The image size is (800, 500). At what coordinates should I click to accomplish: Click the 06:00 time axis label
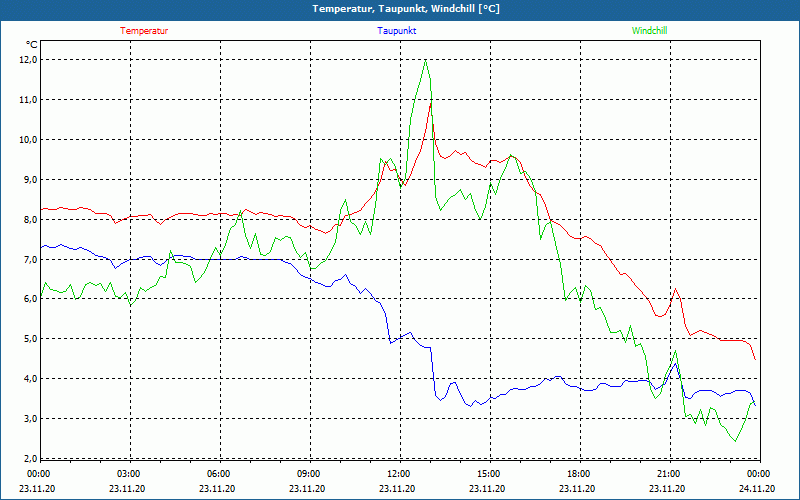(219, 474)
